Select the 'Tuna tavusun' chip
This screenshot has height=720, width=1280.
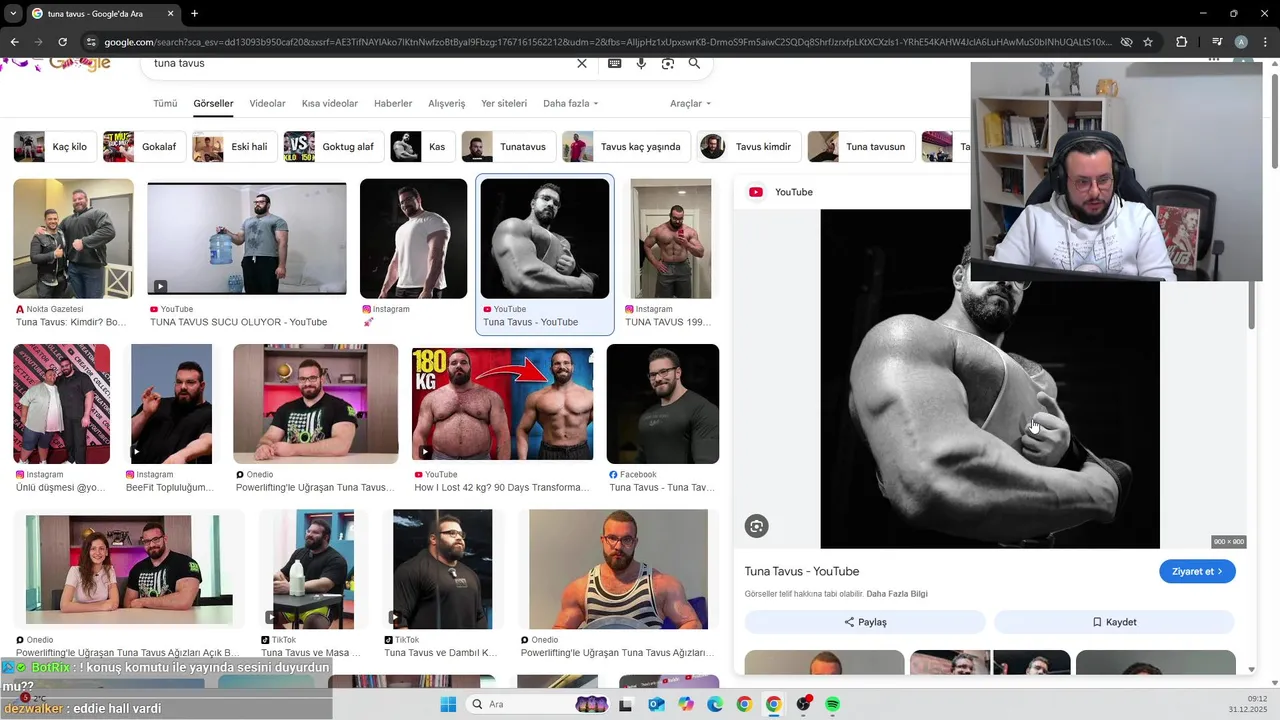[x=862, y=147]
